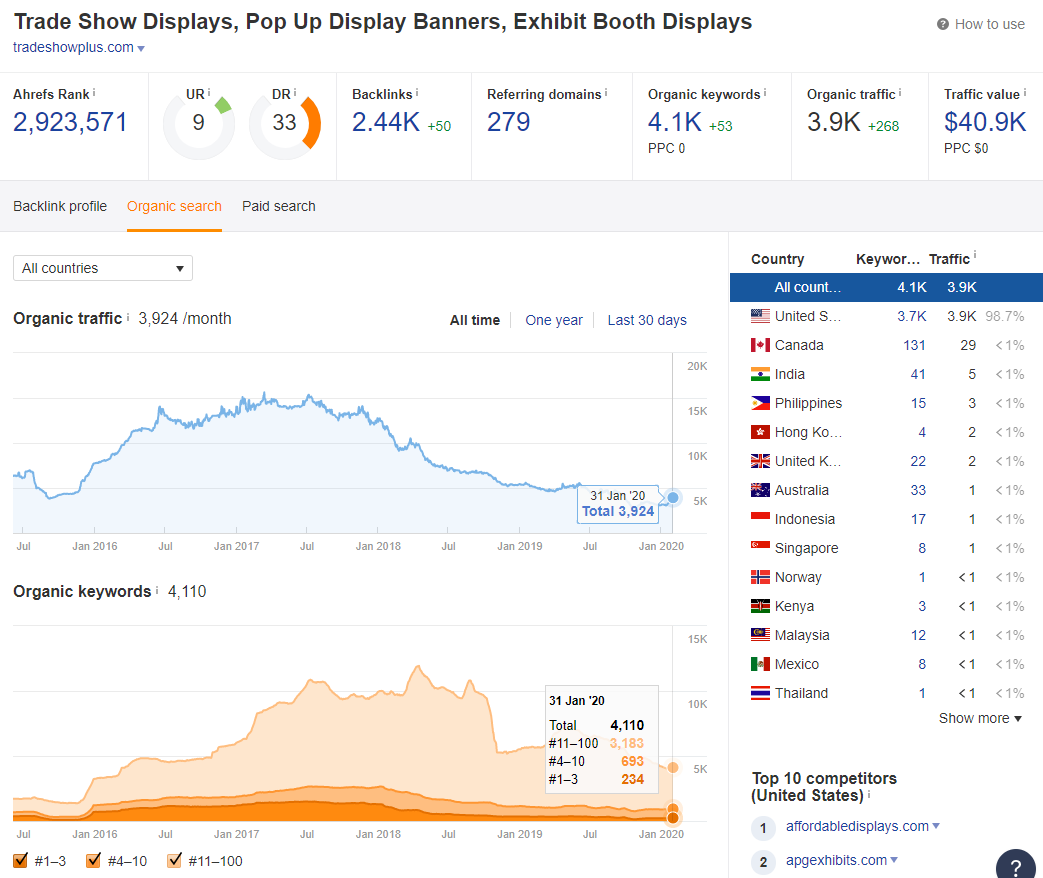
Task: Toggle the #11–100 positions checkbox
Action: pos(174,860)
